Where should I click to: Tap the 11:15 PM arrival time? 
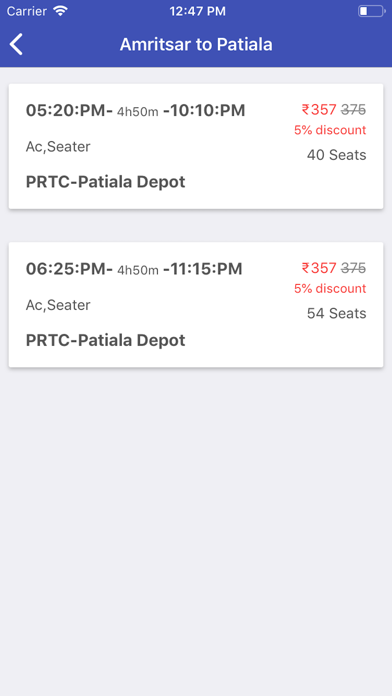tap(203, 269)
